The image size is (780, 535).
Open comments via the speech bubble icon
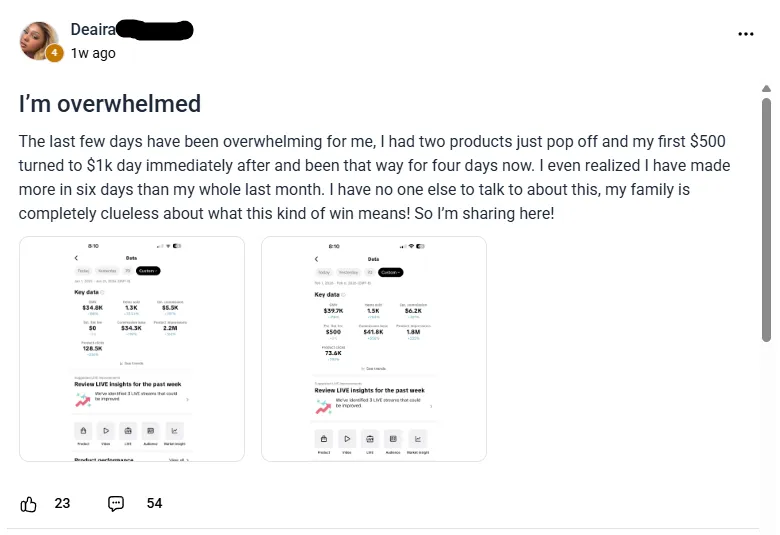point(116,503)
